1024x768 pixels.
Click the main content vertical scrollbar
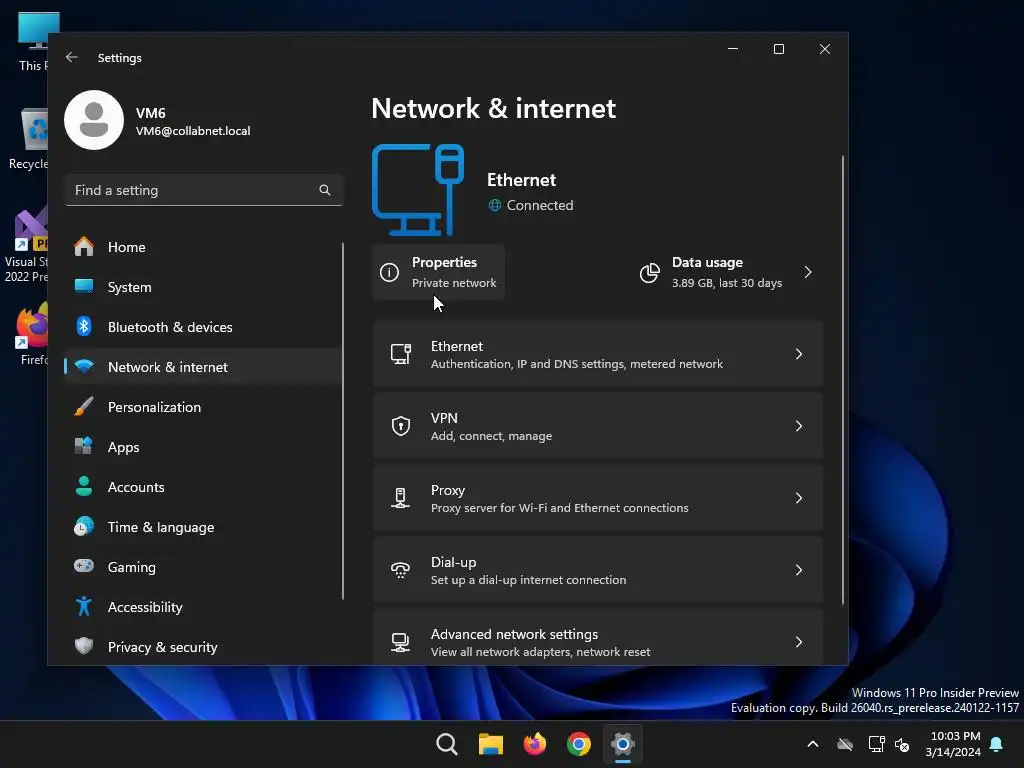pyautogui.click(x=842, y=379)
